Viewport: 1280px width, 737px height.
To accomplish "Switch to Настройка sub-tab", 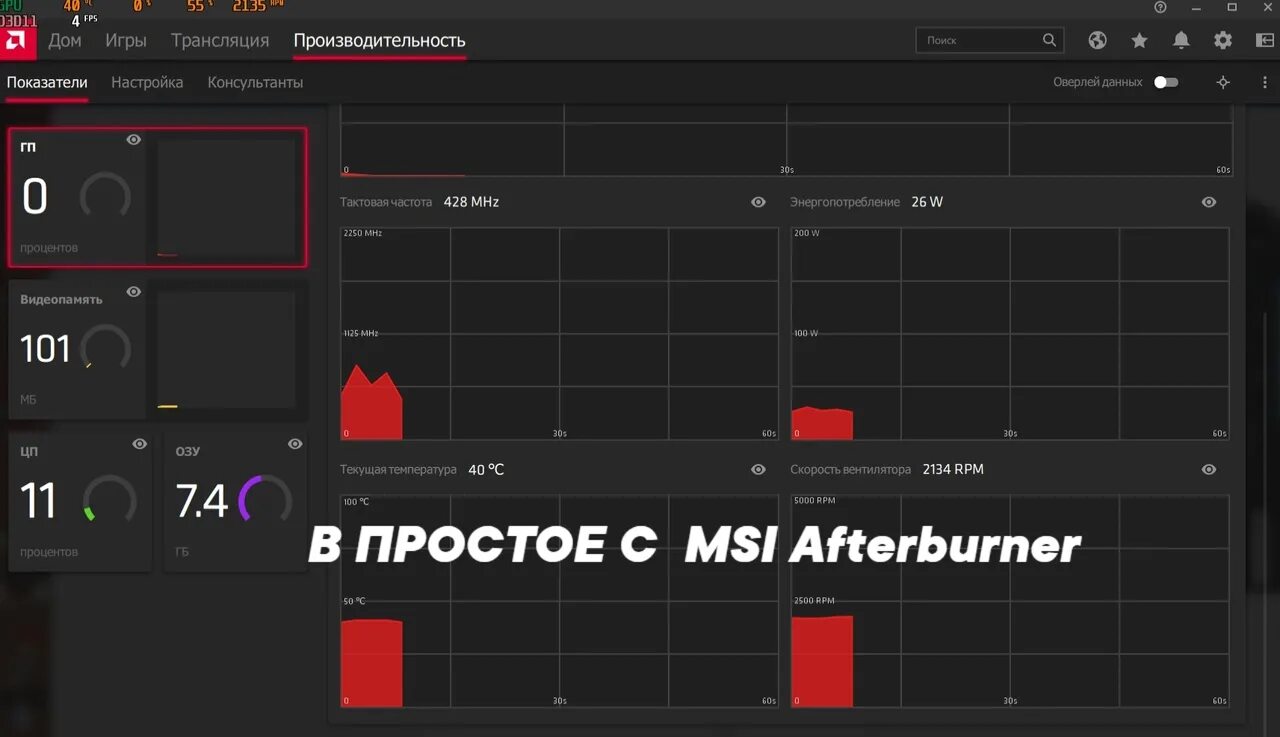I will (147, 82).
